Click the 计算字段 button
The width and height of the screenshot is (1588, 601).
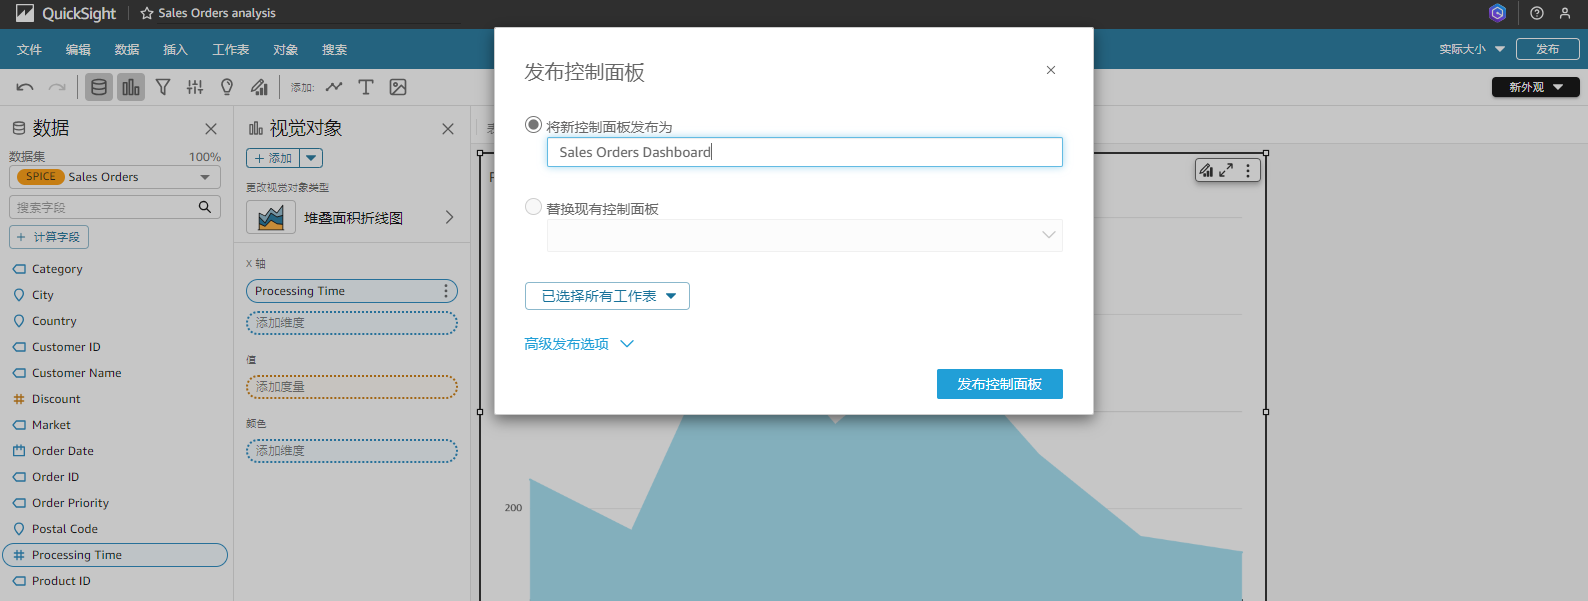(x=49, y=237)
